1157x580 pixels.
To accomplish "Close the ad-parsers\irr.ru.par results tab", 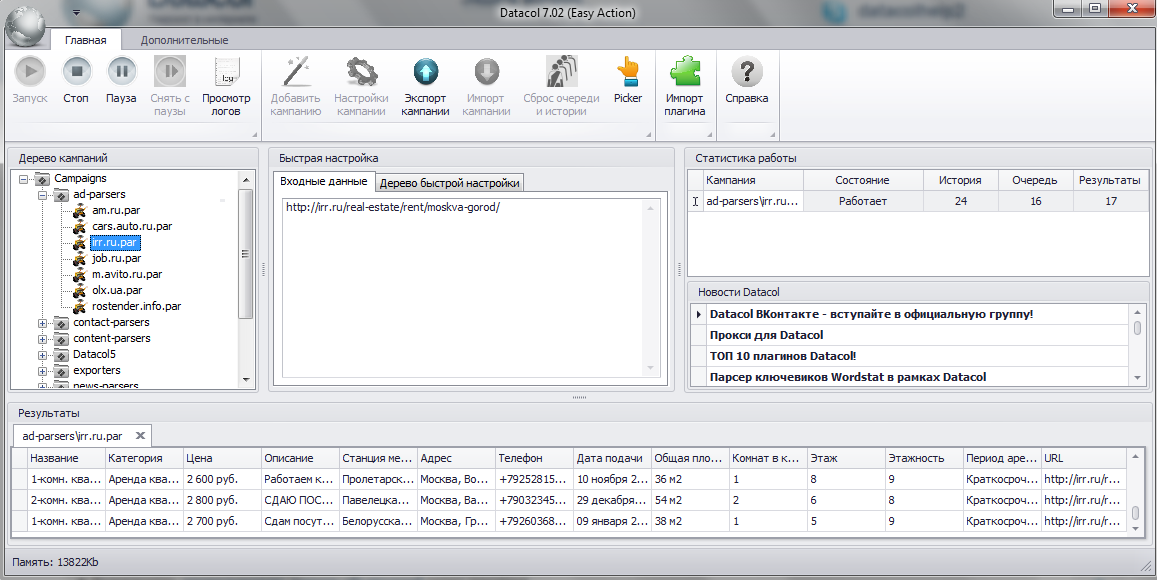I will click(x=140, y=435).
